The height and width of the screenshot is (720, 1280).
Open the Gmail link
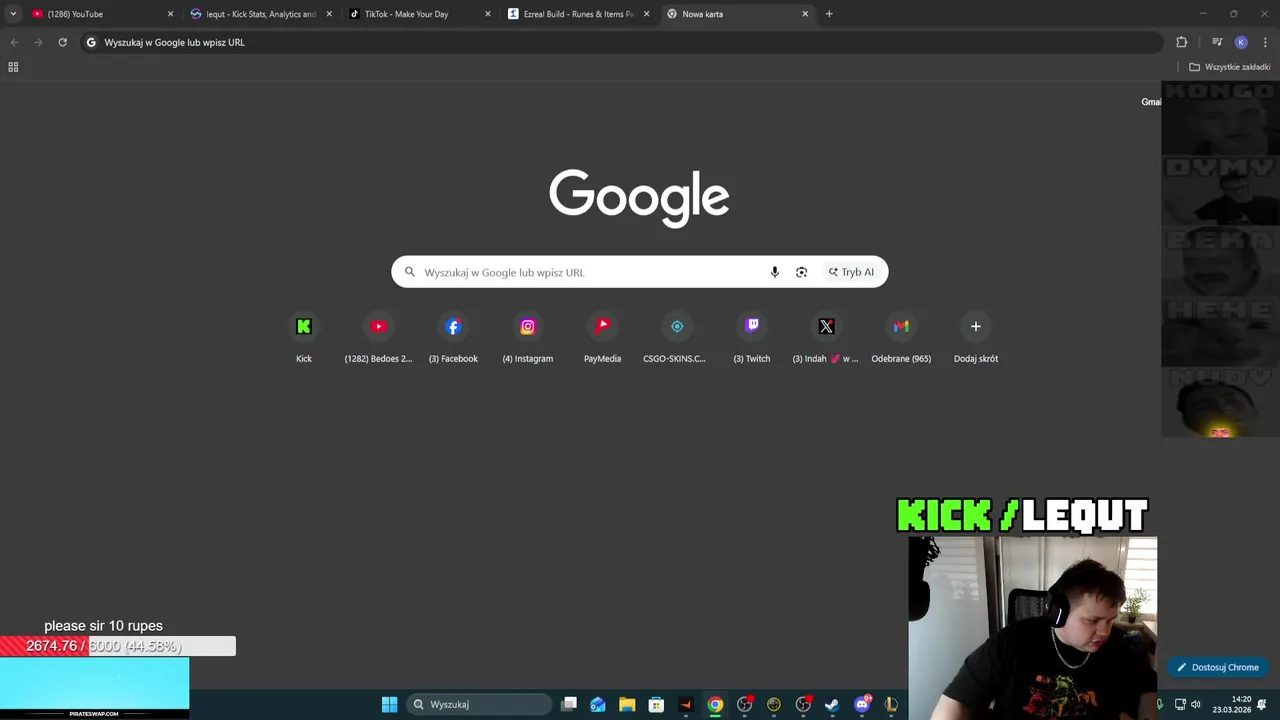(x=1151, y=102)
